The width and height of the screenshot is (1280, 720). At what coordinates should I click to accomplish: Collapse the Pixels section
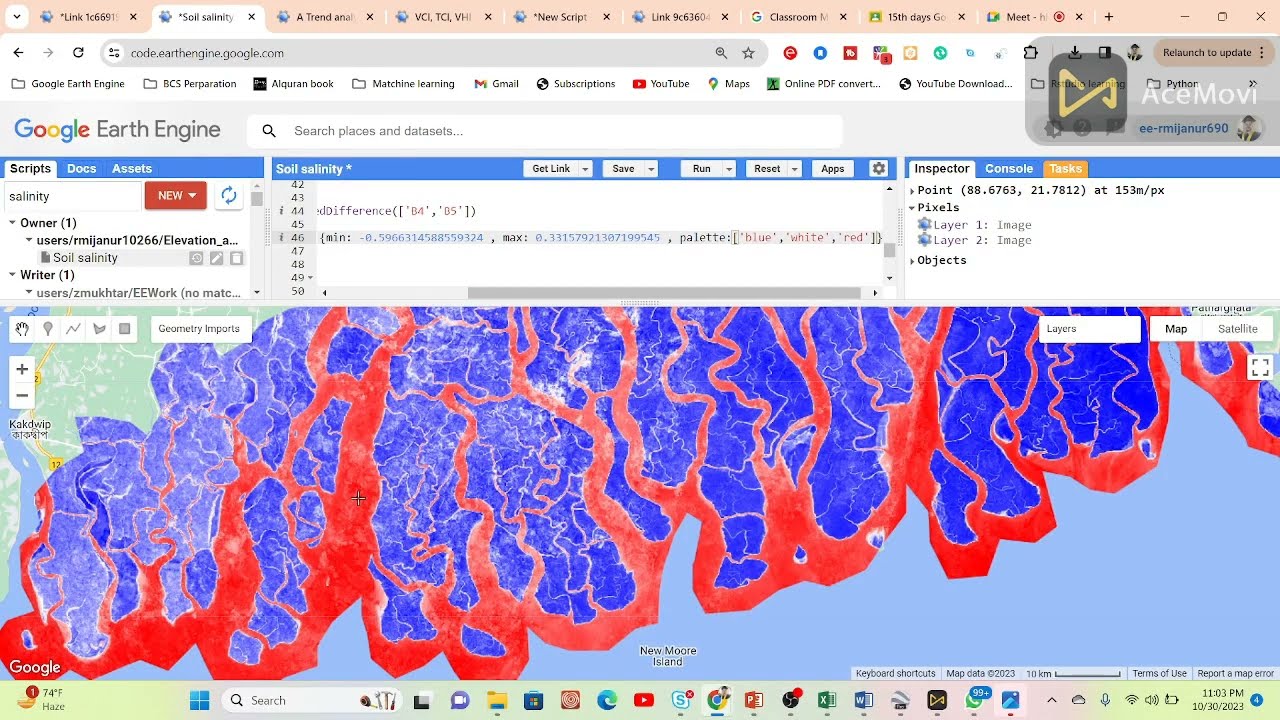(912, 208)
